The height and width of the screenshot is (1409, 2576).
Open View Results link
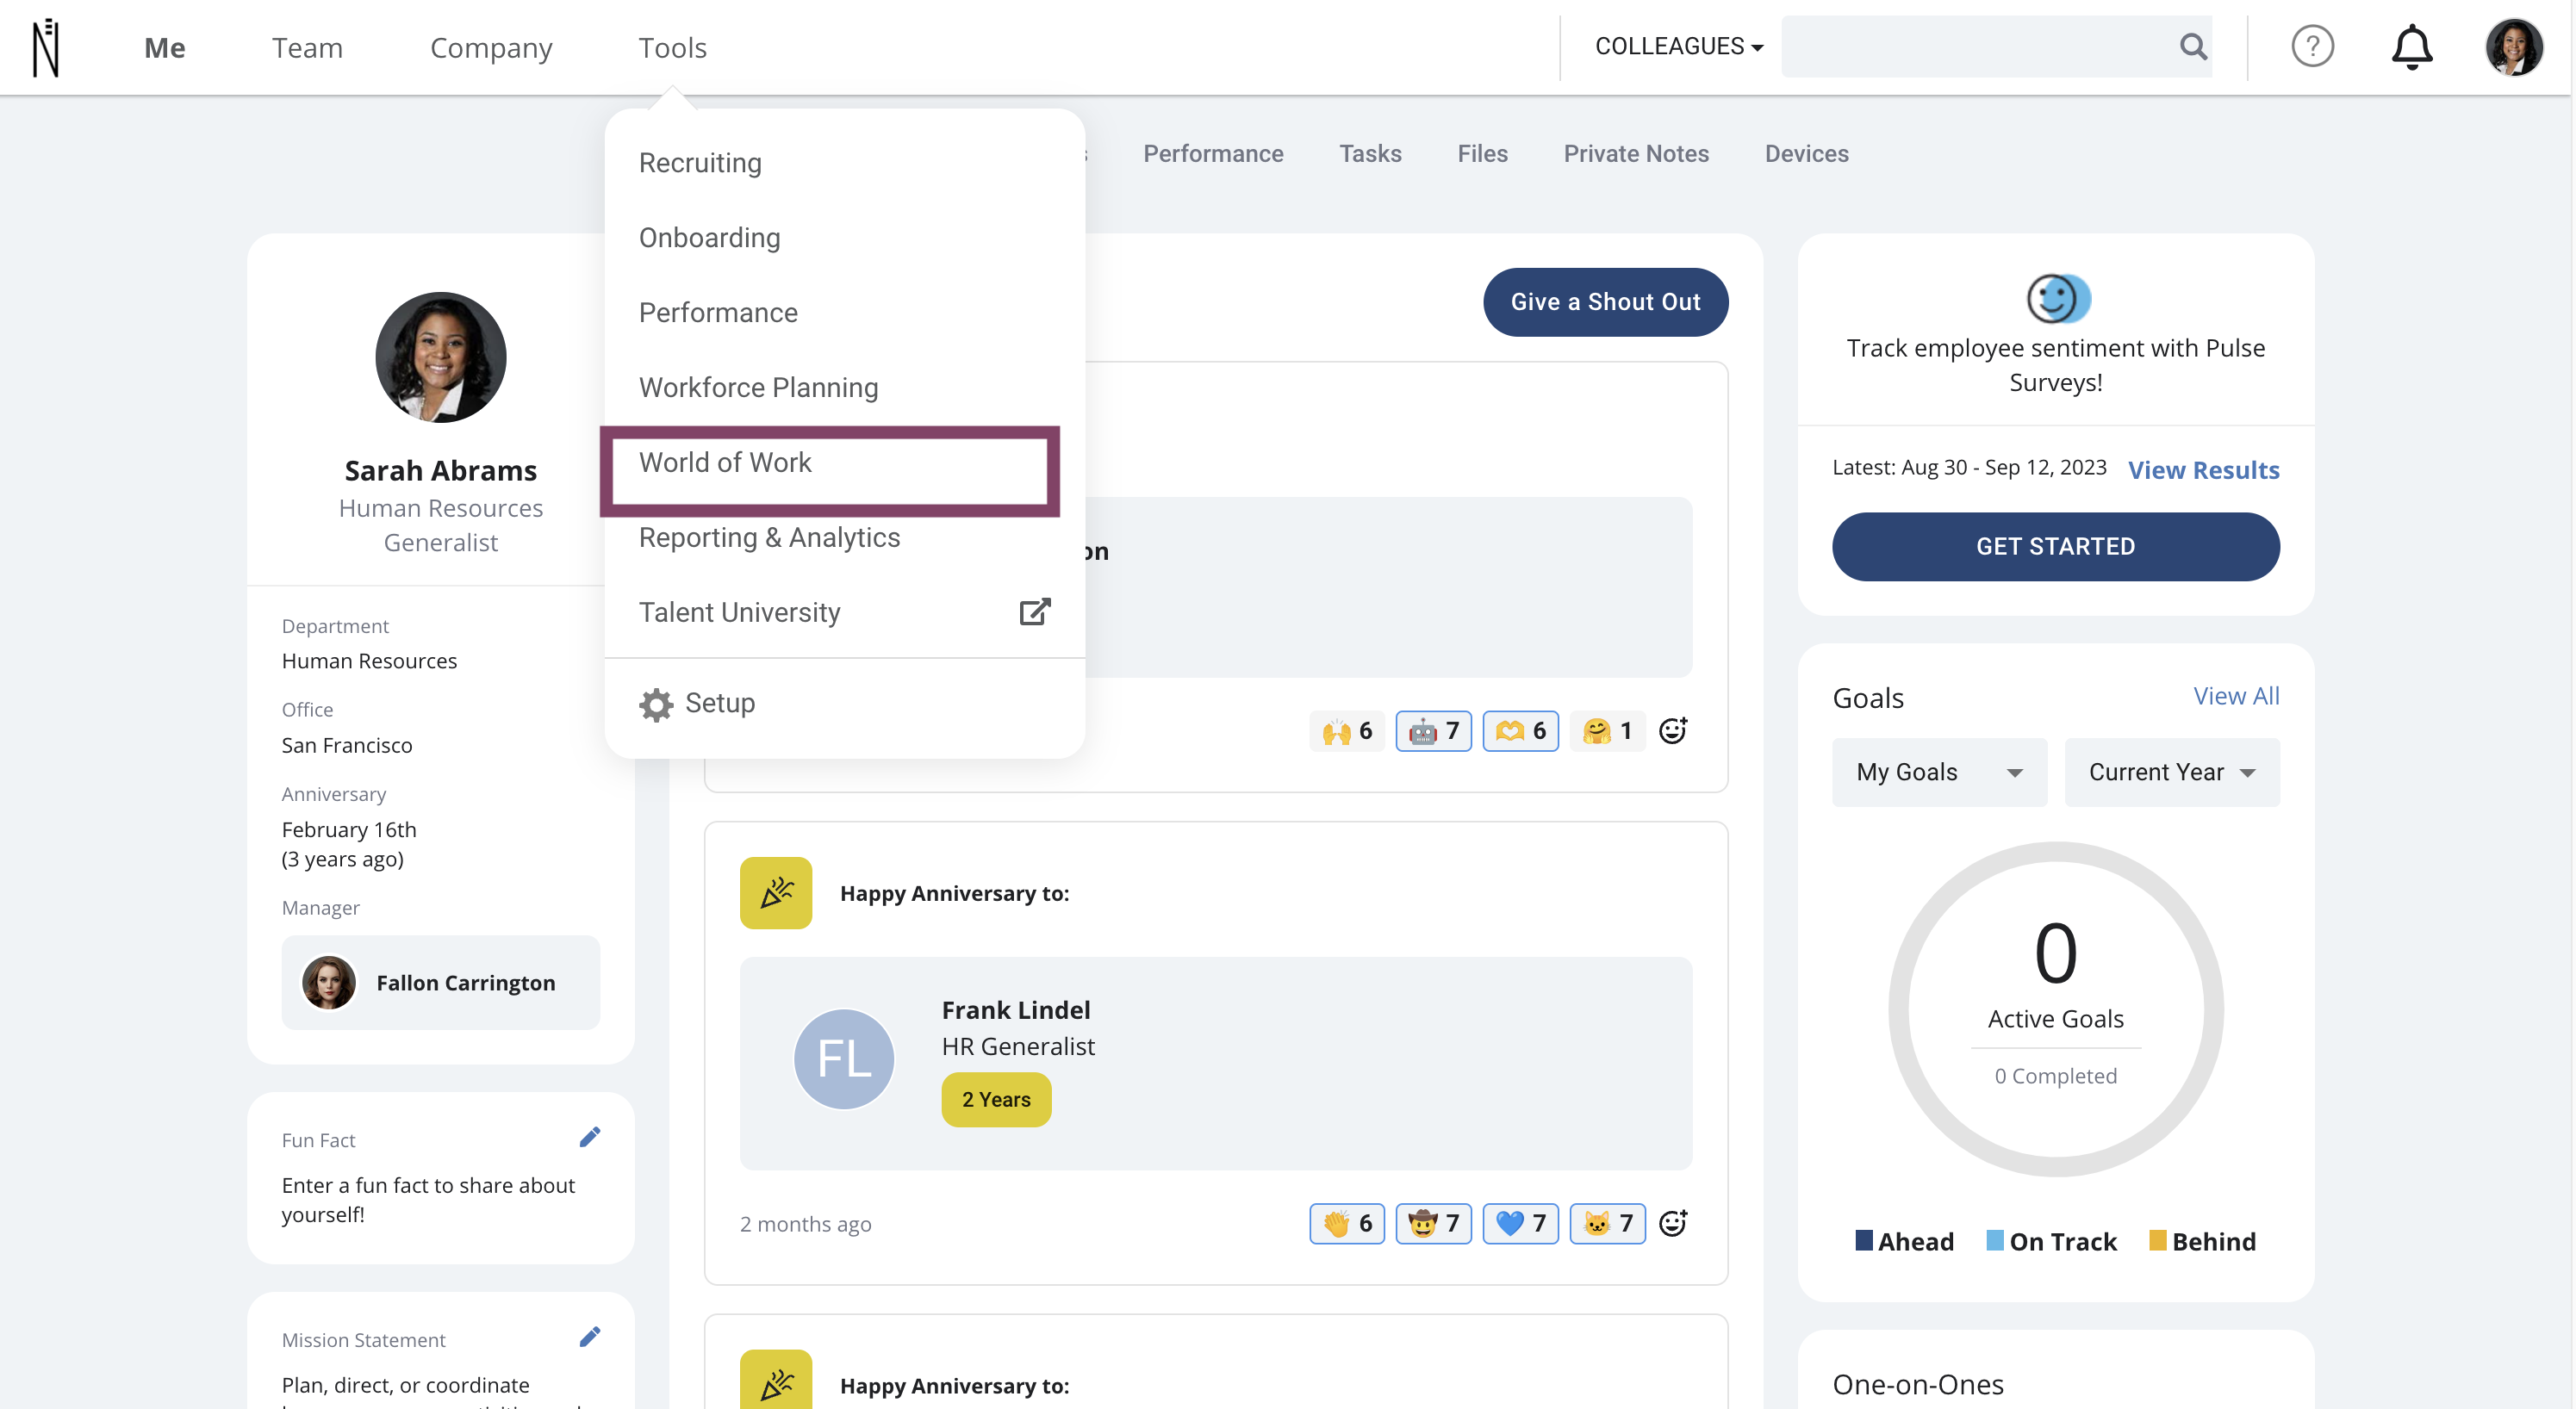click(x=2203, y=470)
